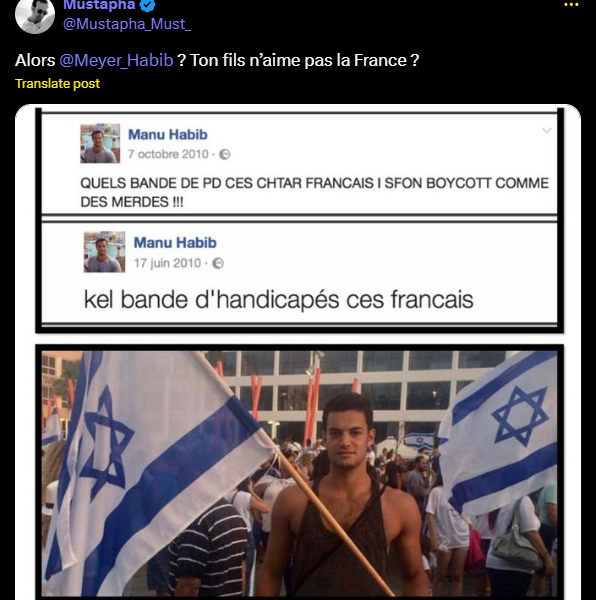
Task: Open the 17 juin 2010 timestamp
Action: coord(167,263)
